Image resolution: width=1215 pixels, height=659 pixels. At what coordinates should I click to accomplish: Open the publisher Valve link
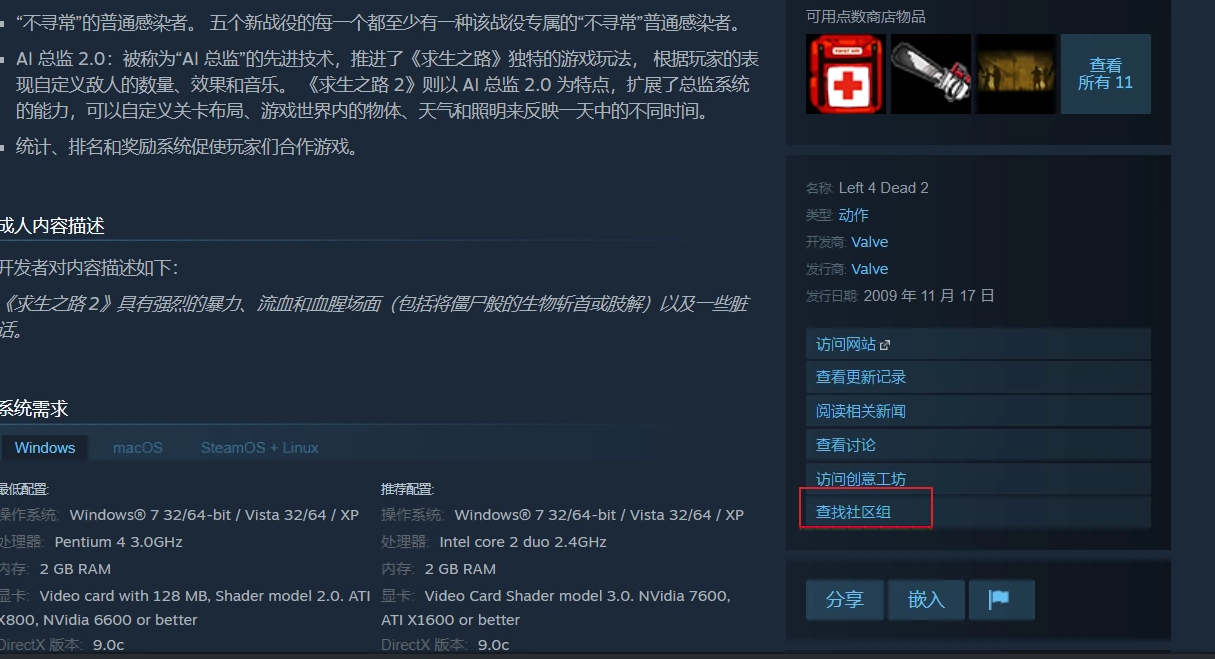coord(870,269)
